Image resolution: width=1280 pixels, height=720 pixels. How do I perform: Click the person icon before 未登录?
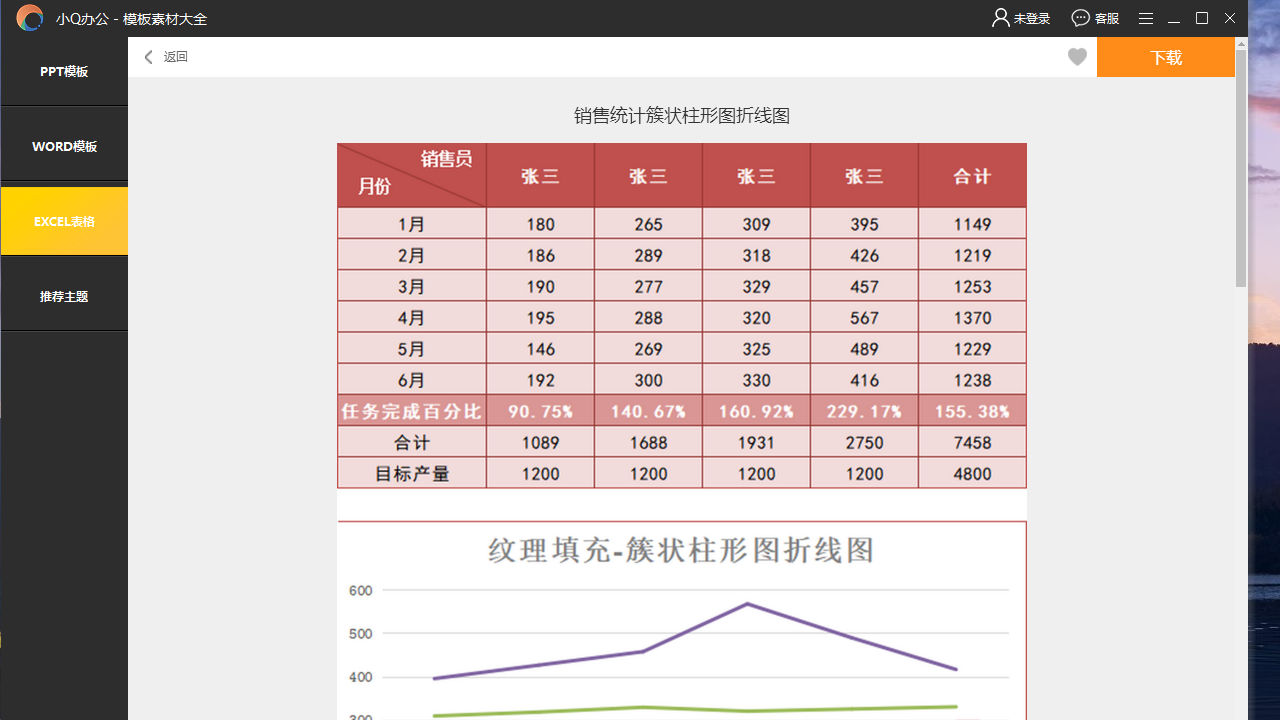(x=1000, y=18)
